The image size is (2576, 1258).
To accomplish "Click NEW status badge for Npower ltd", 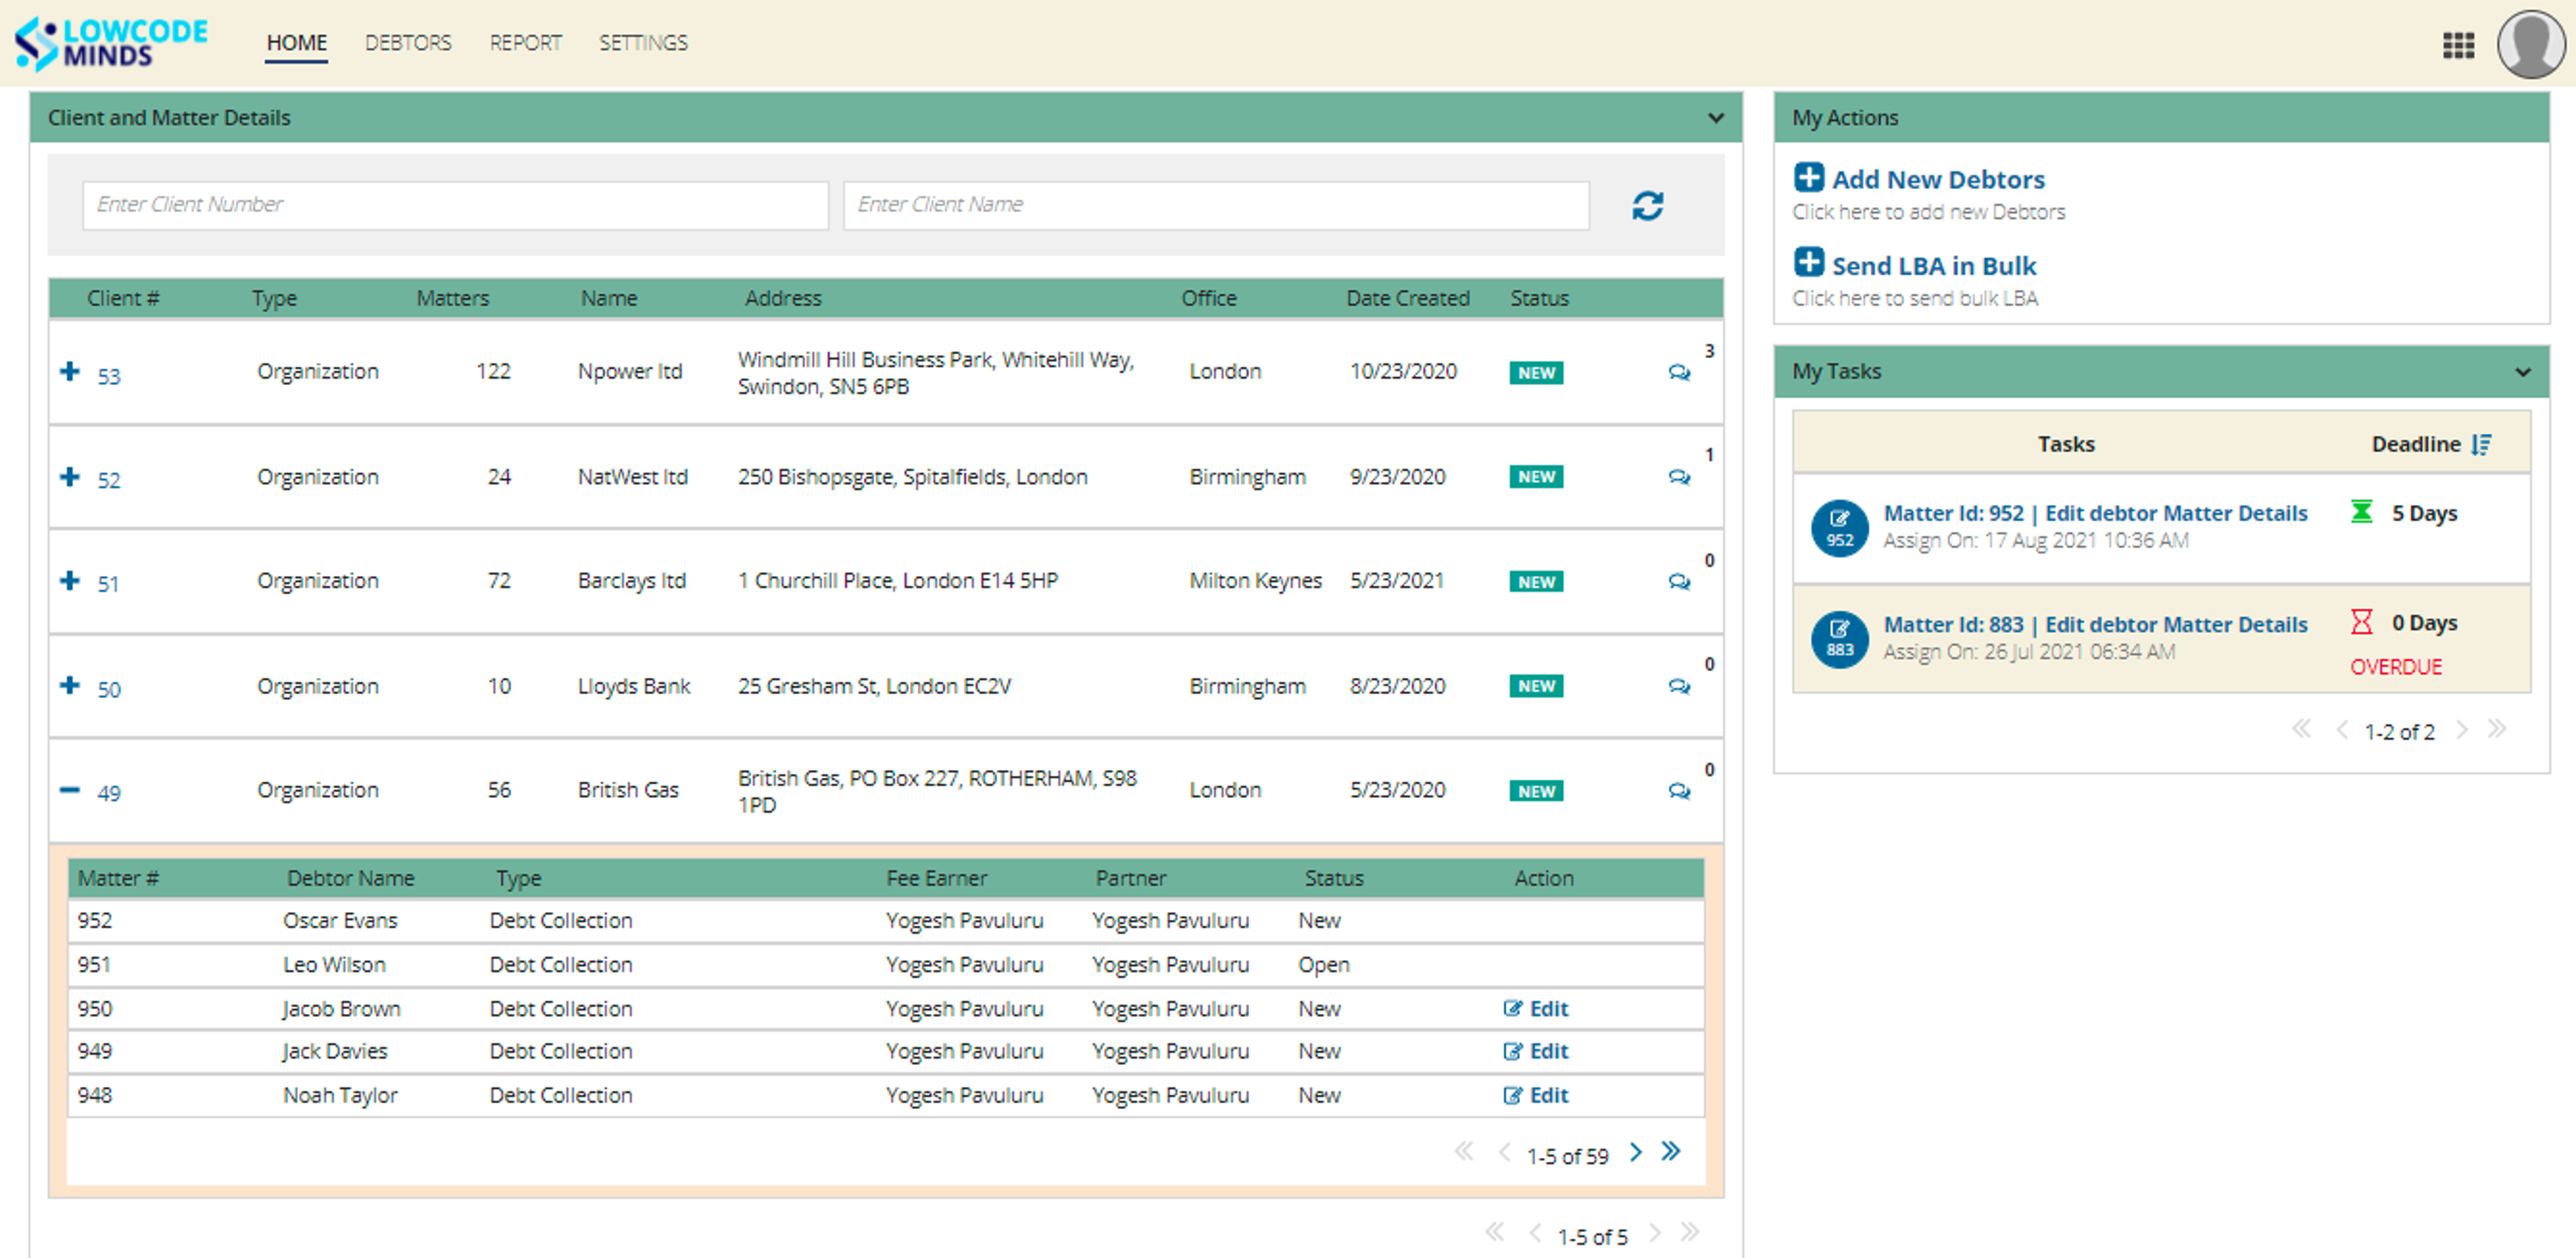I will 1536,373.
